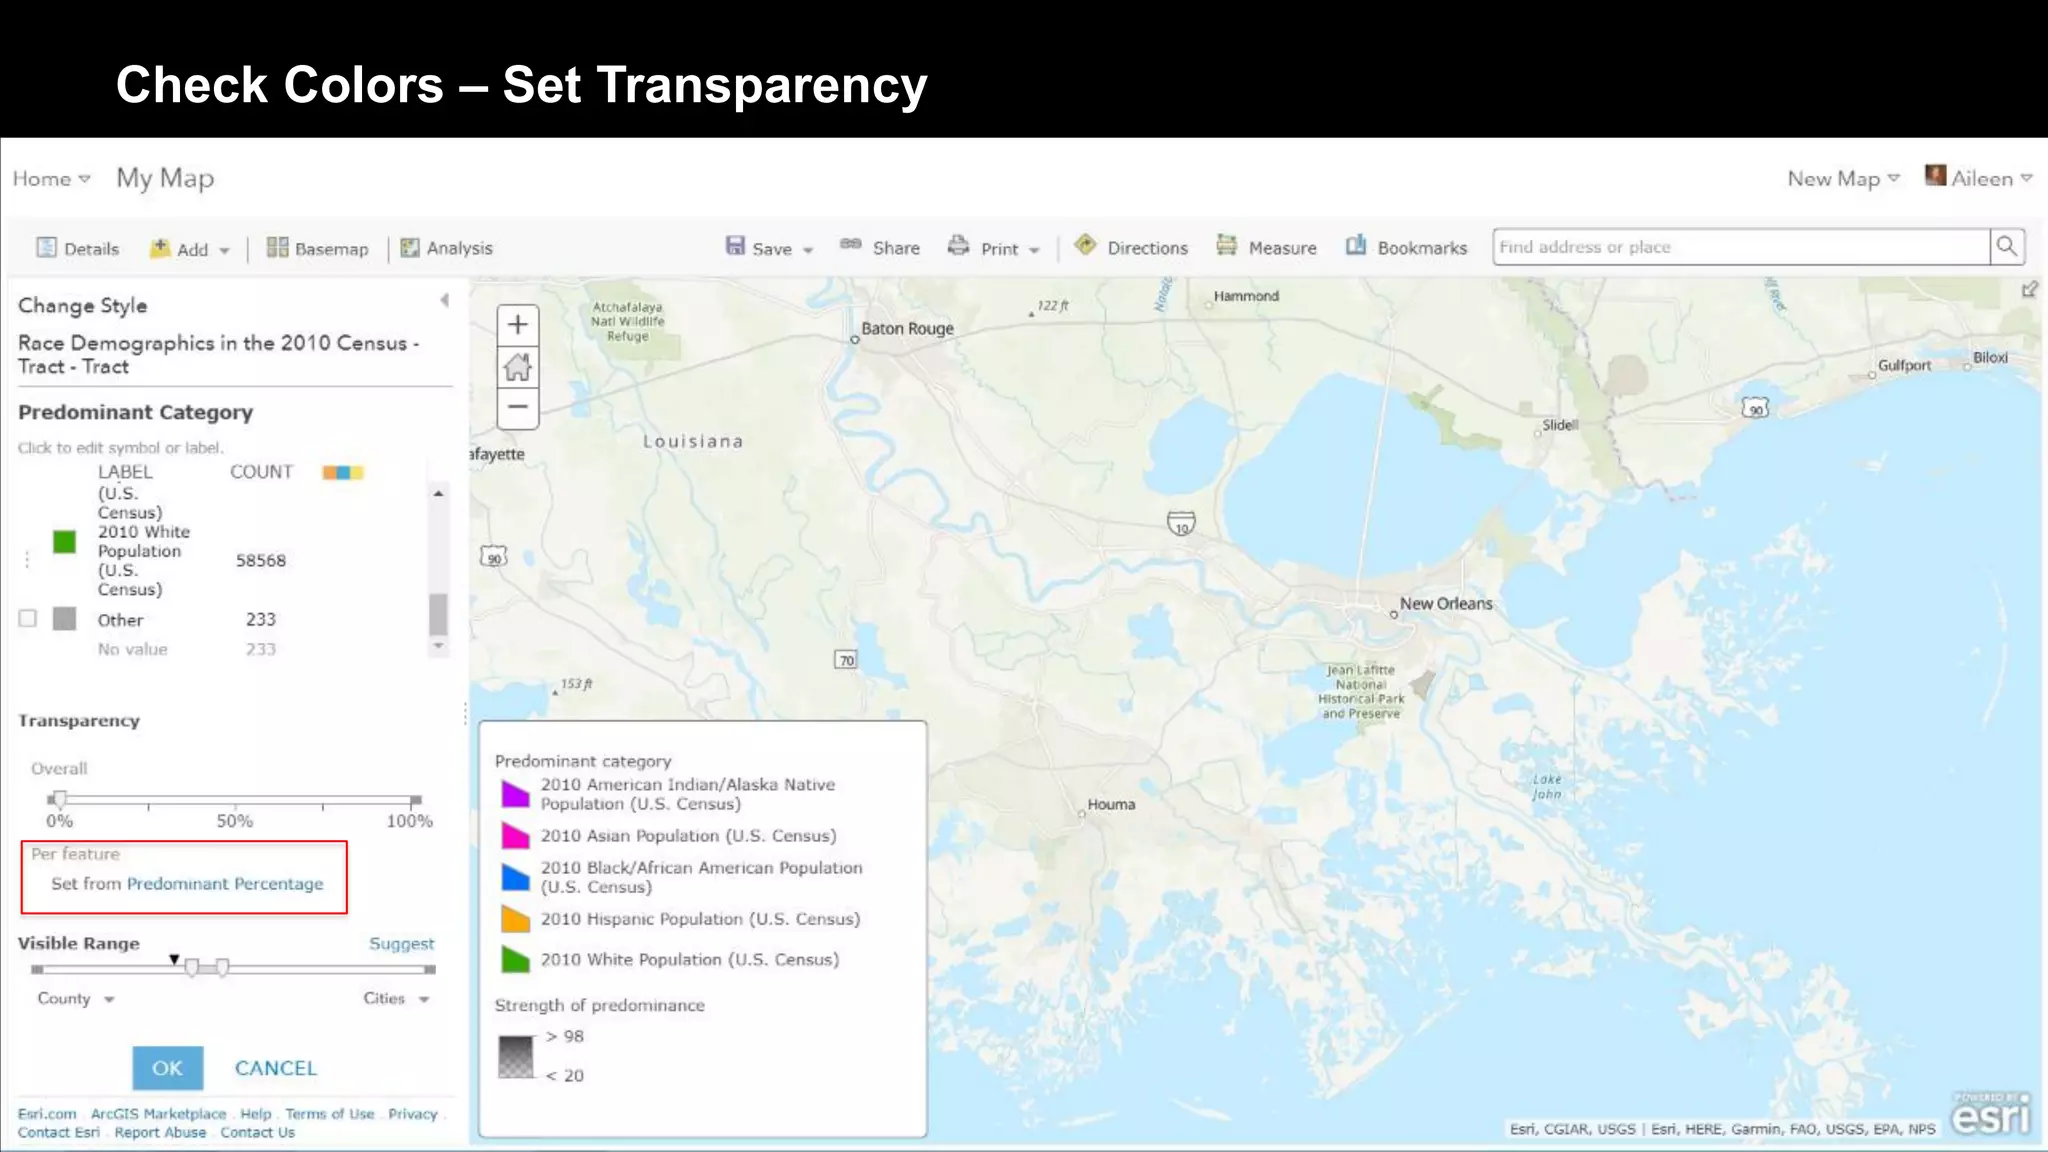The height and width of the screenshot is (1152, 2048).
Task: Click the Save floppy disk icon
Action: point(735,246)
